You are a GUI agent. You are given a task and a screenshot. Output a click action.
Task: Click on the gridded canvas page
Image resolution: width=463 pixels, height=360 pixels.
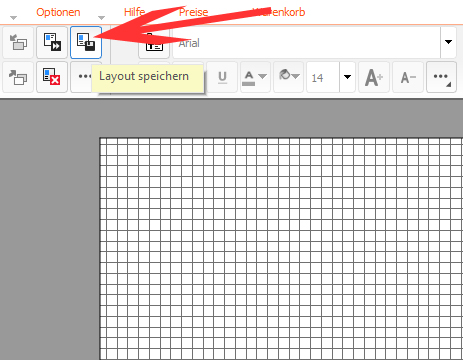(x=281, y=248)
